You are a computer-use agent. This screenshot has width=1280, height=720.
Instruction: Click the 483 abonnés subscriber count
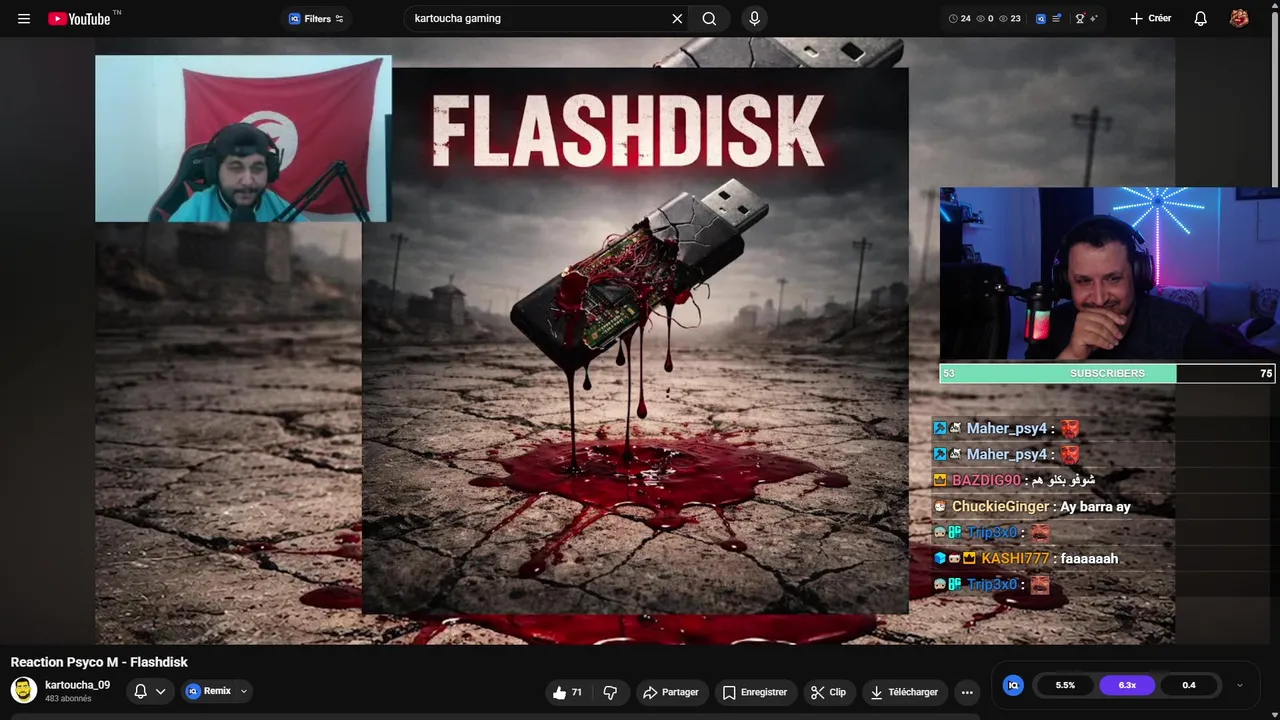pyautogui.click(x=68, y=699)
